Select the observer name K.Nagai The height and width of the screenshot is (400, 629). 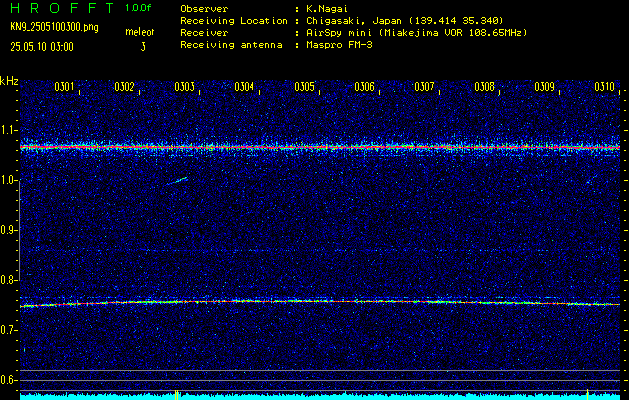[327, 9]
